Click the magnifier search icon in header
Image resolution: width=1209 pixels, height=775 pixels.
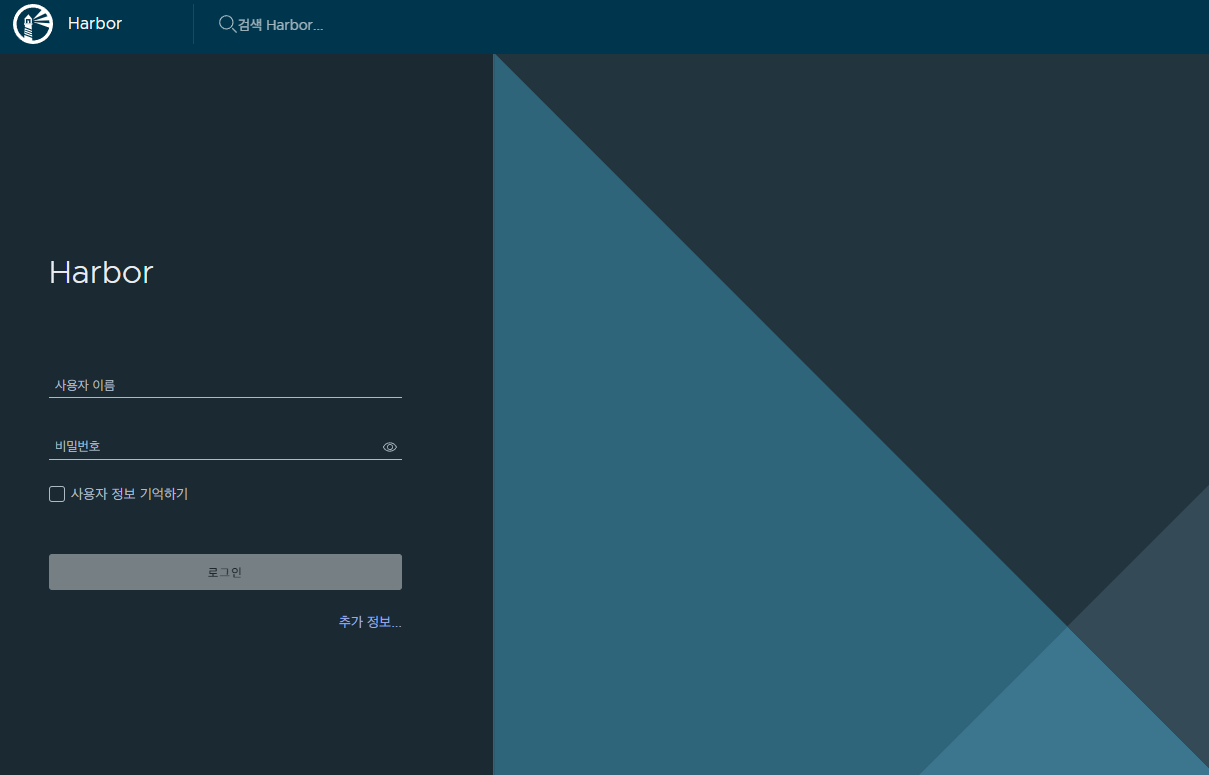(227, 24)
